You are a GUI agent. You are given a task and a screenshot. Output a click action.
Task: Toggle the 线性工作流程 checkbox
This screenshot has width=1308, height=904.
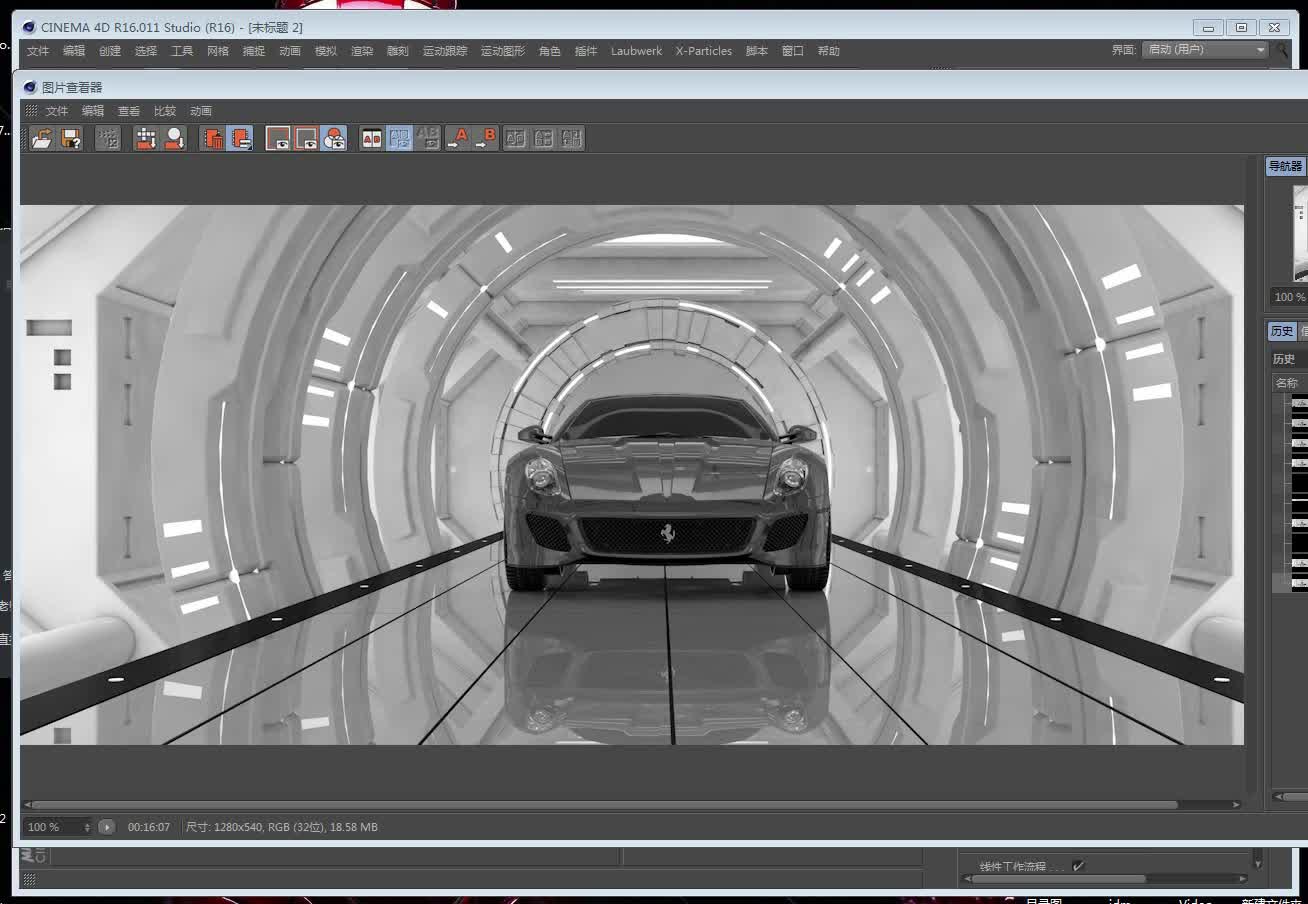[1078, 866]
